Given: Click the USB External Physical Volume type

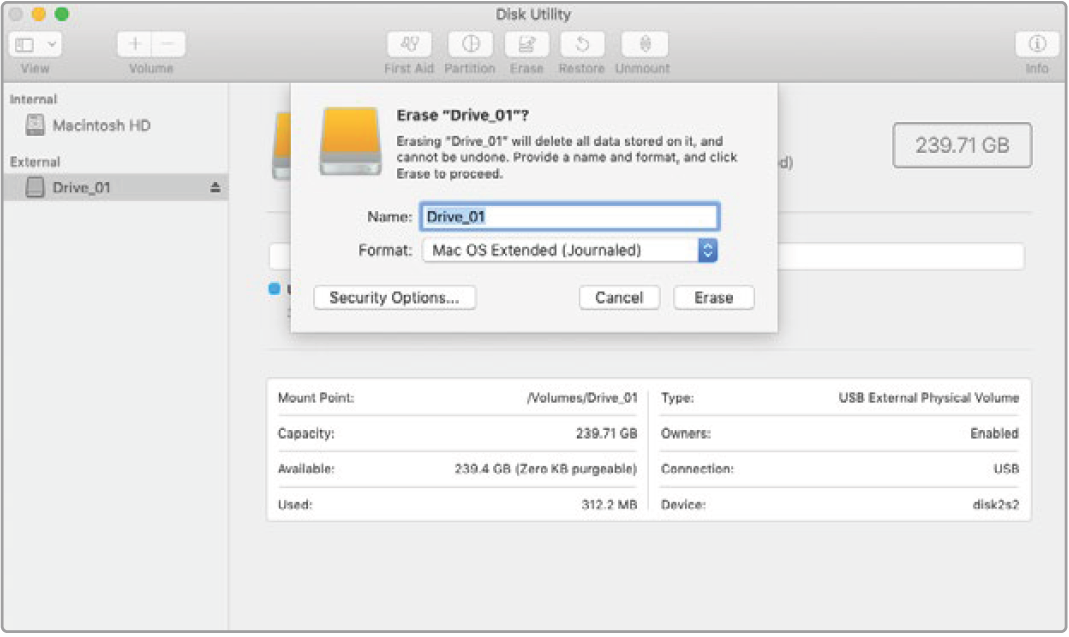Looking at the screenshot, I should click(929, 398).
